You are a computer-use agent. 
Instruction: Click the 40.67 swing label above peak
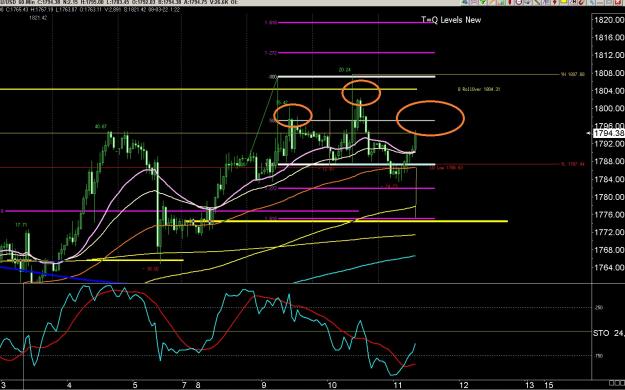pos(101,127)
